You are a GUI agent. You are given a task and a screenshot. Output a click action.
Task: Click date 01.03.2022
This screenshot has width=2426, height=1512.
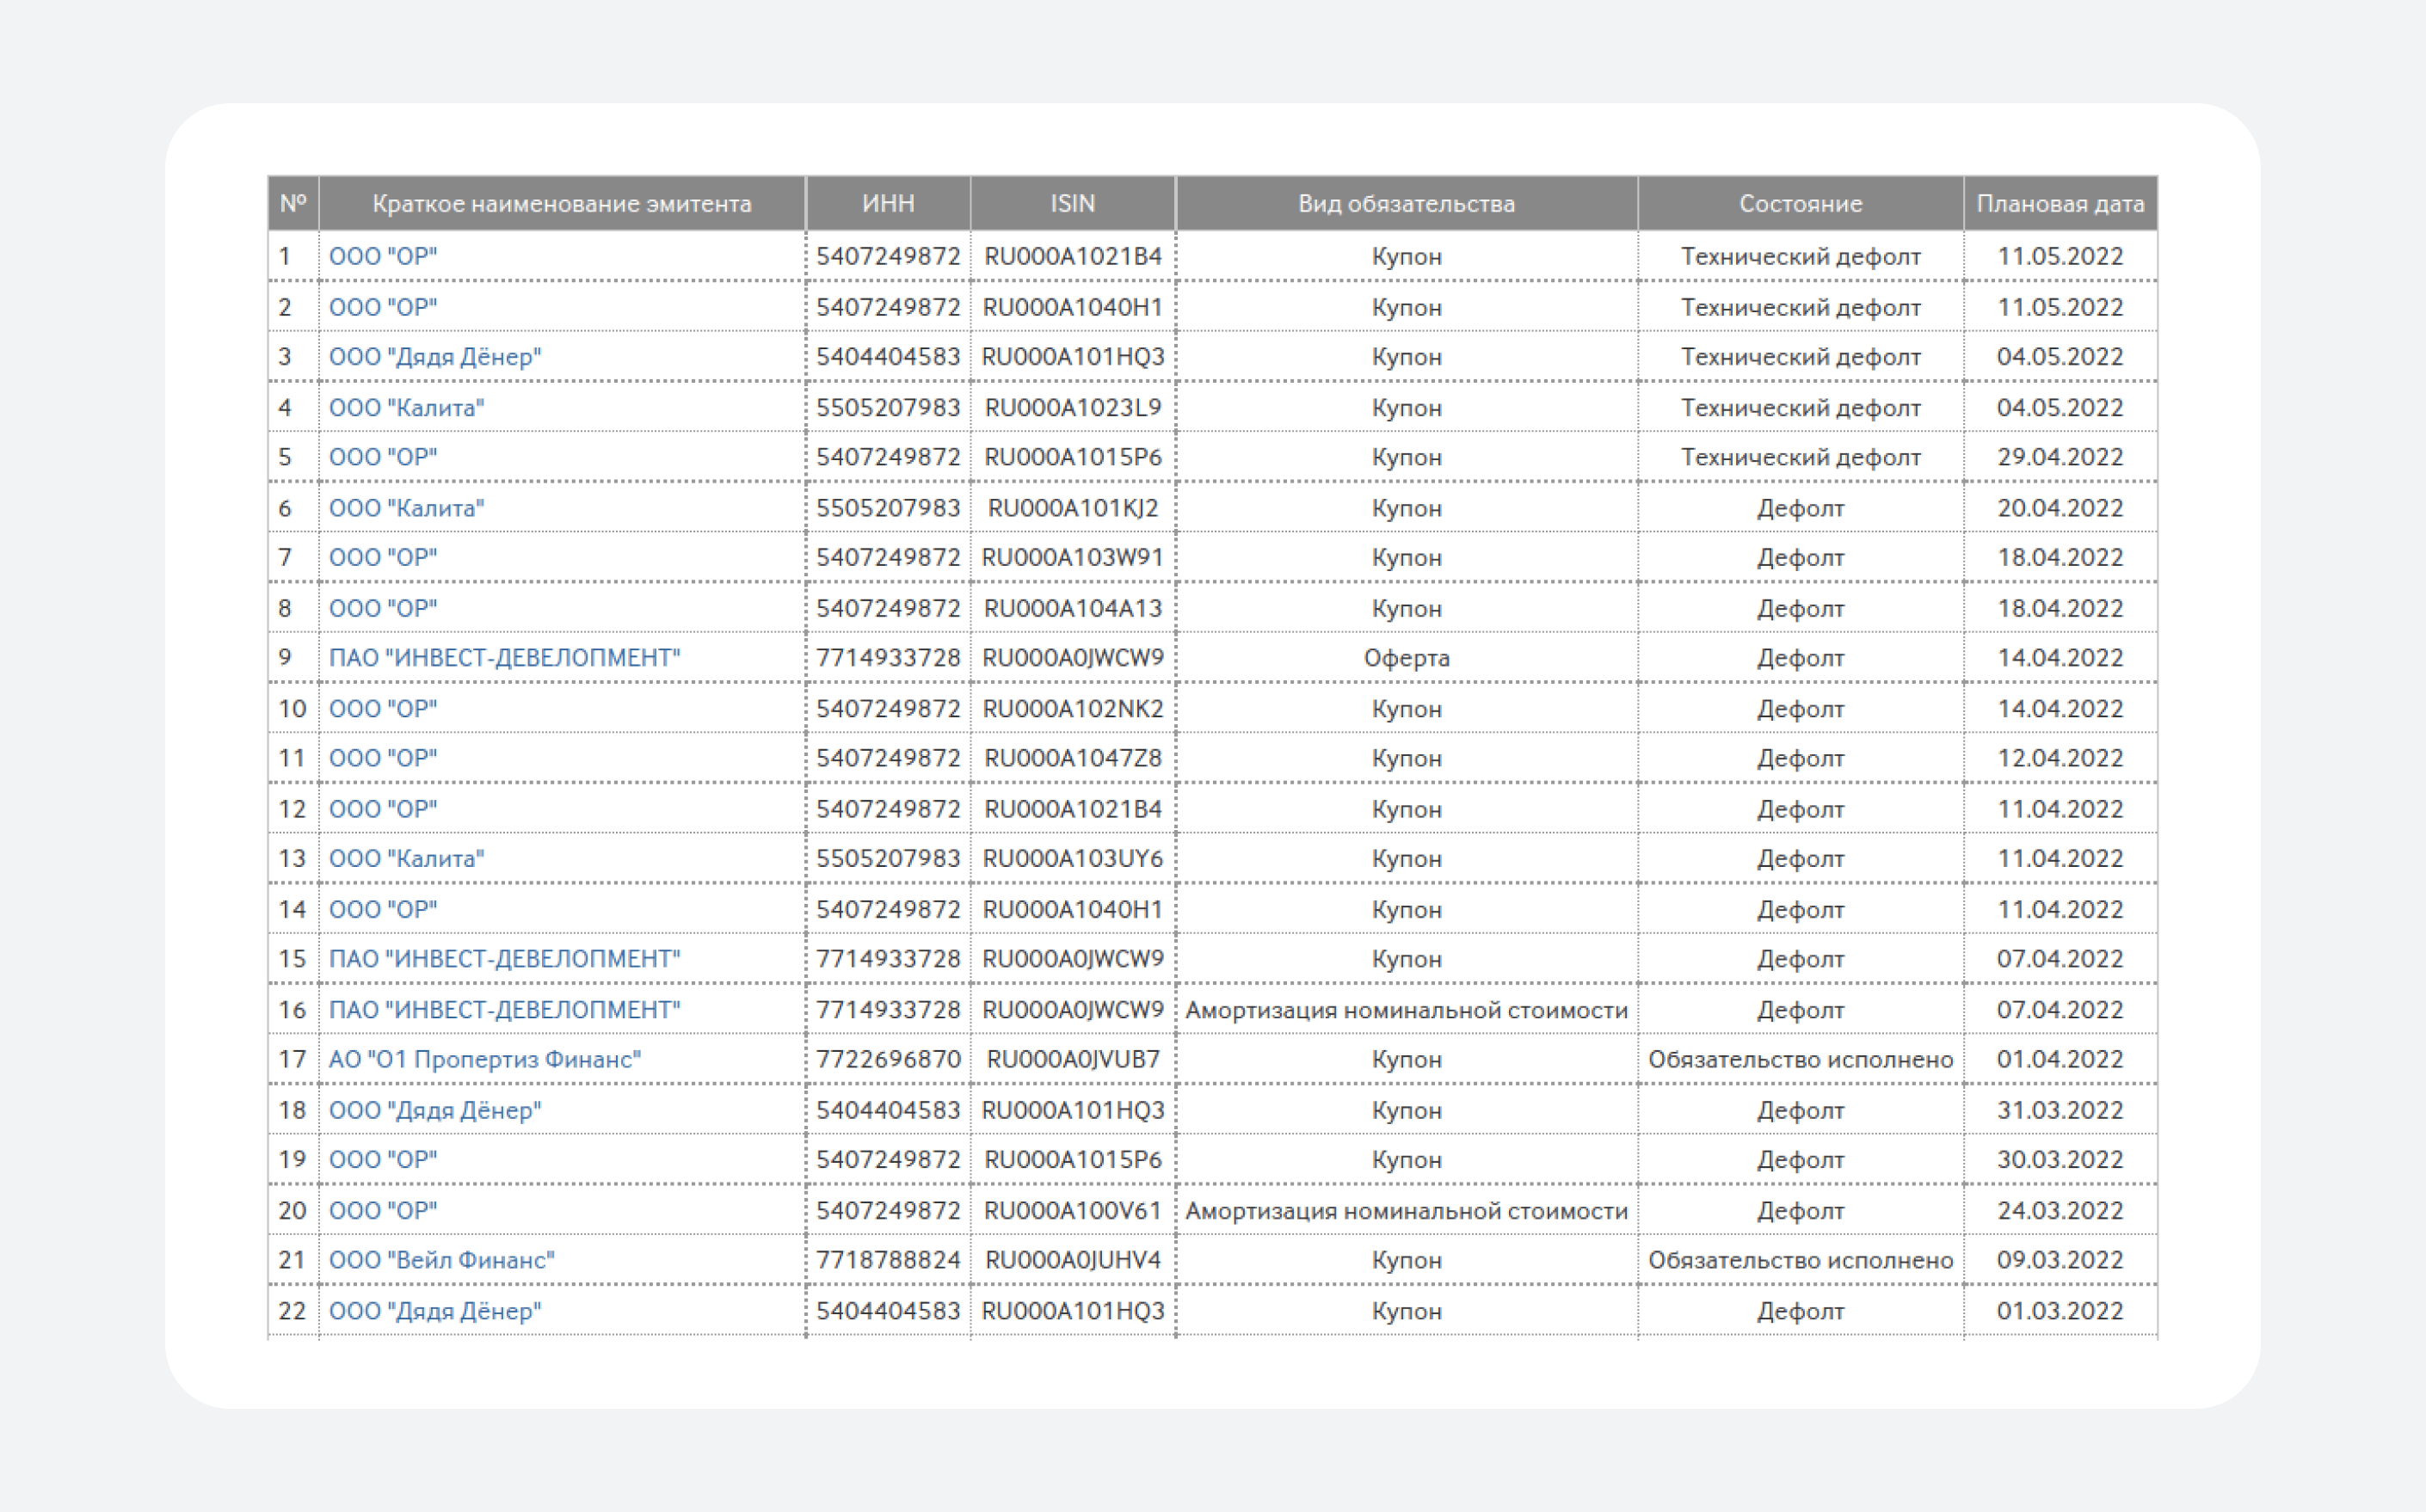(x=2060, y=1311)
